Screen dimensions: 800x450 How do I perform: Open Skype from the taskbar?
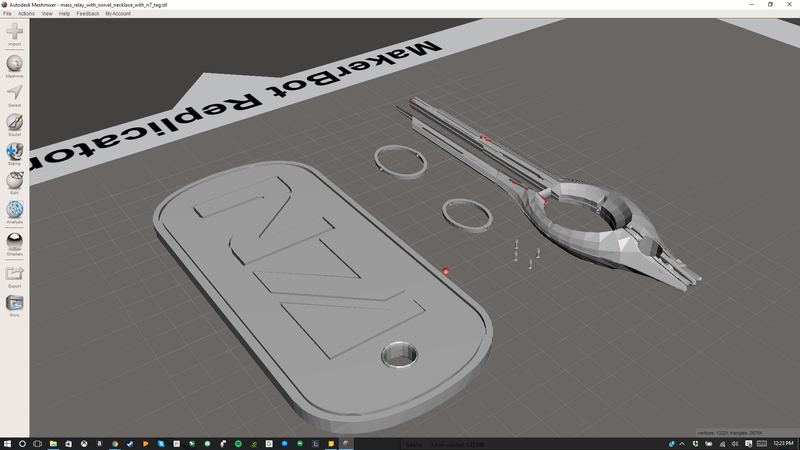pos(161,443)
